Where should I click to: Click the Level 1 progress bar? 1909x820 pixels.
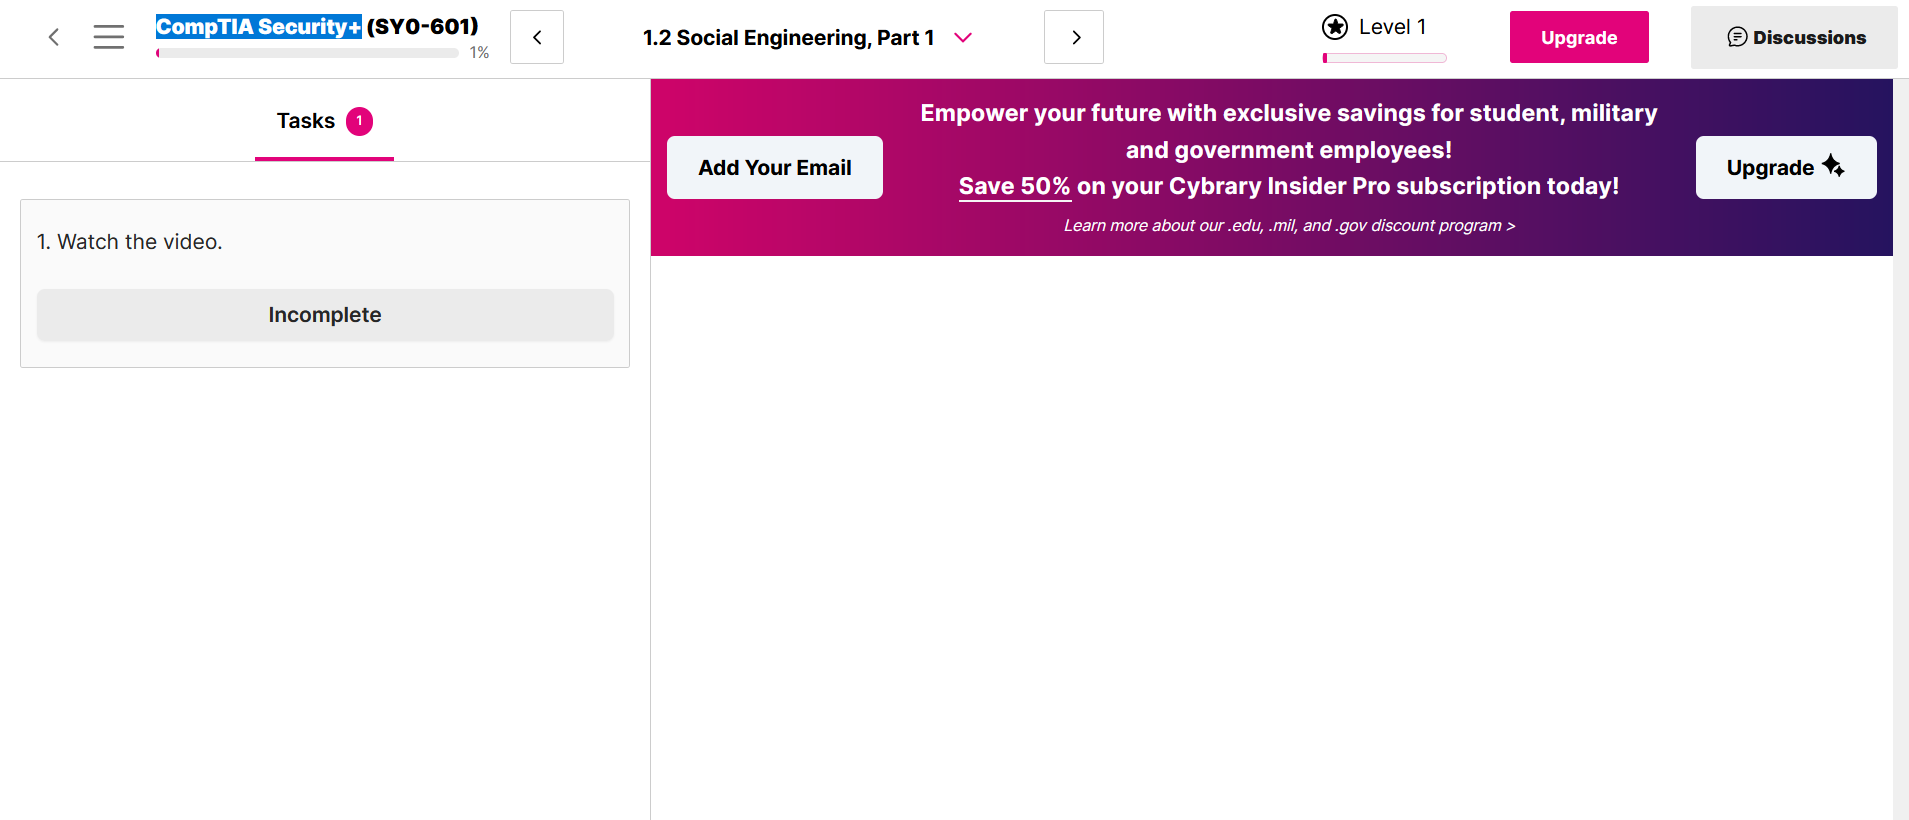point(1384,58)
